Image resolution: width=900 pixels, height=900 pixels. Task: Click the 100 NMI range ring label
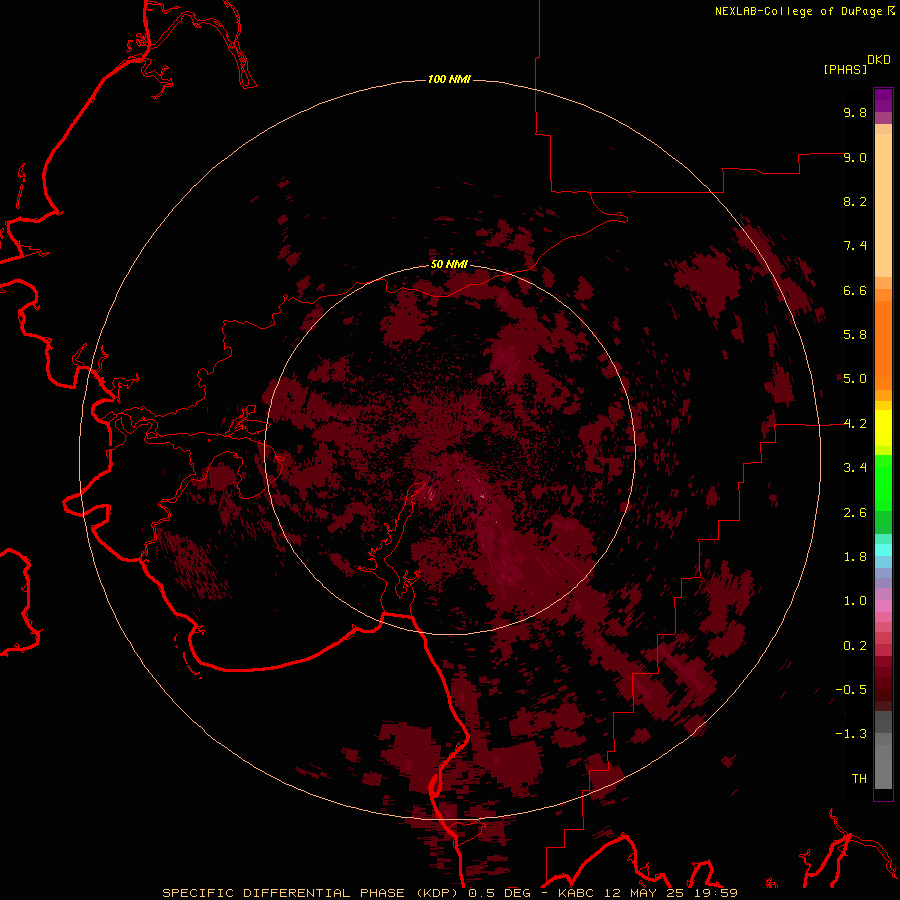coord(449,79)
